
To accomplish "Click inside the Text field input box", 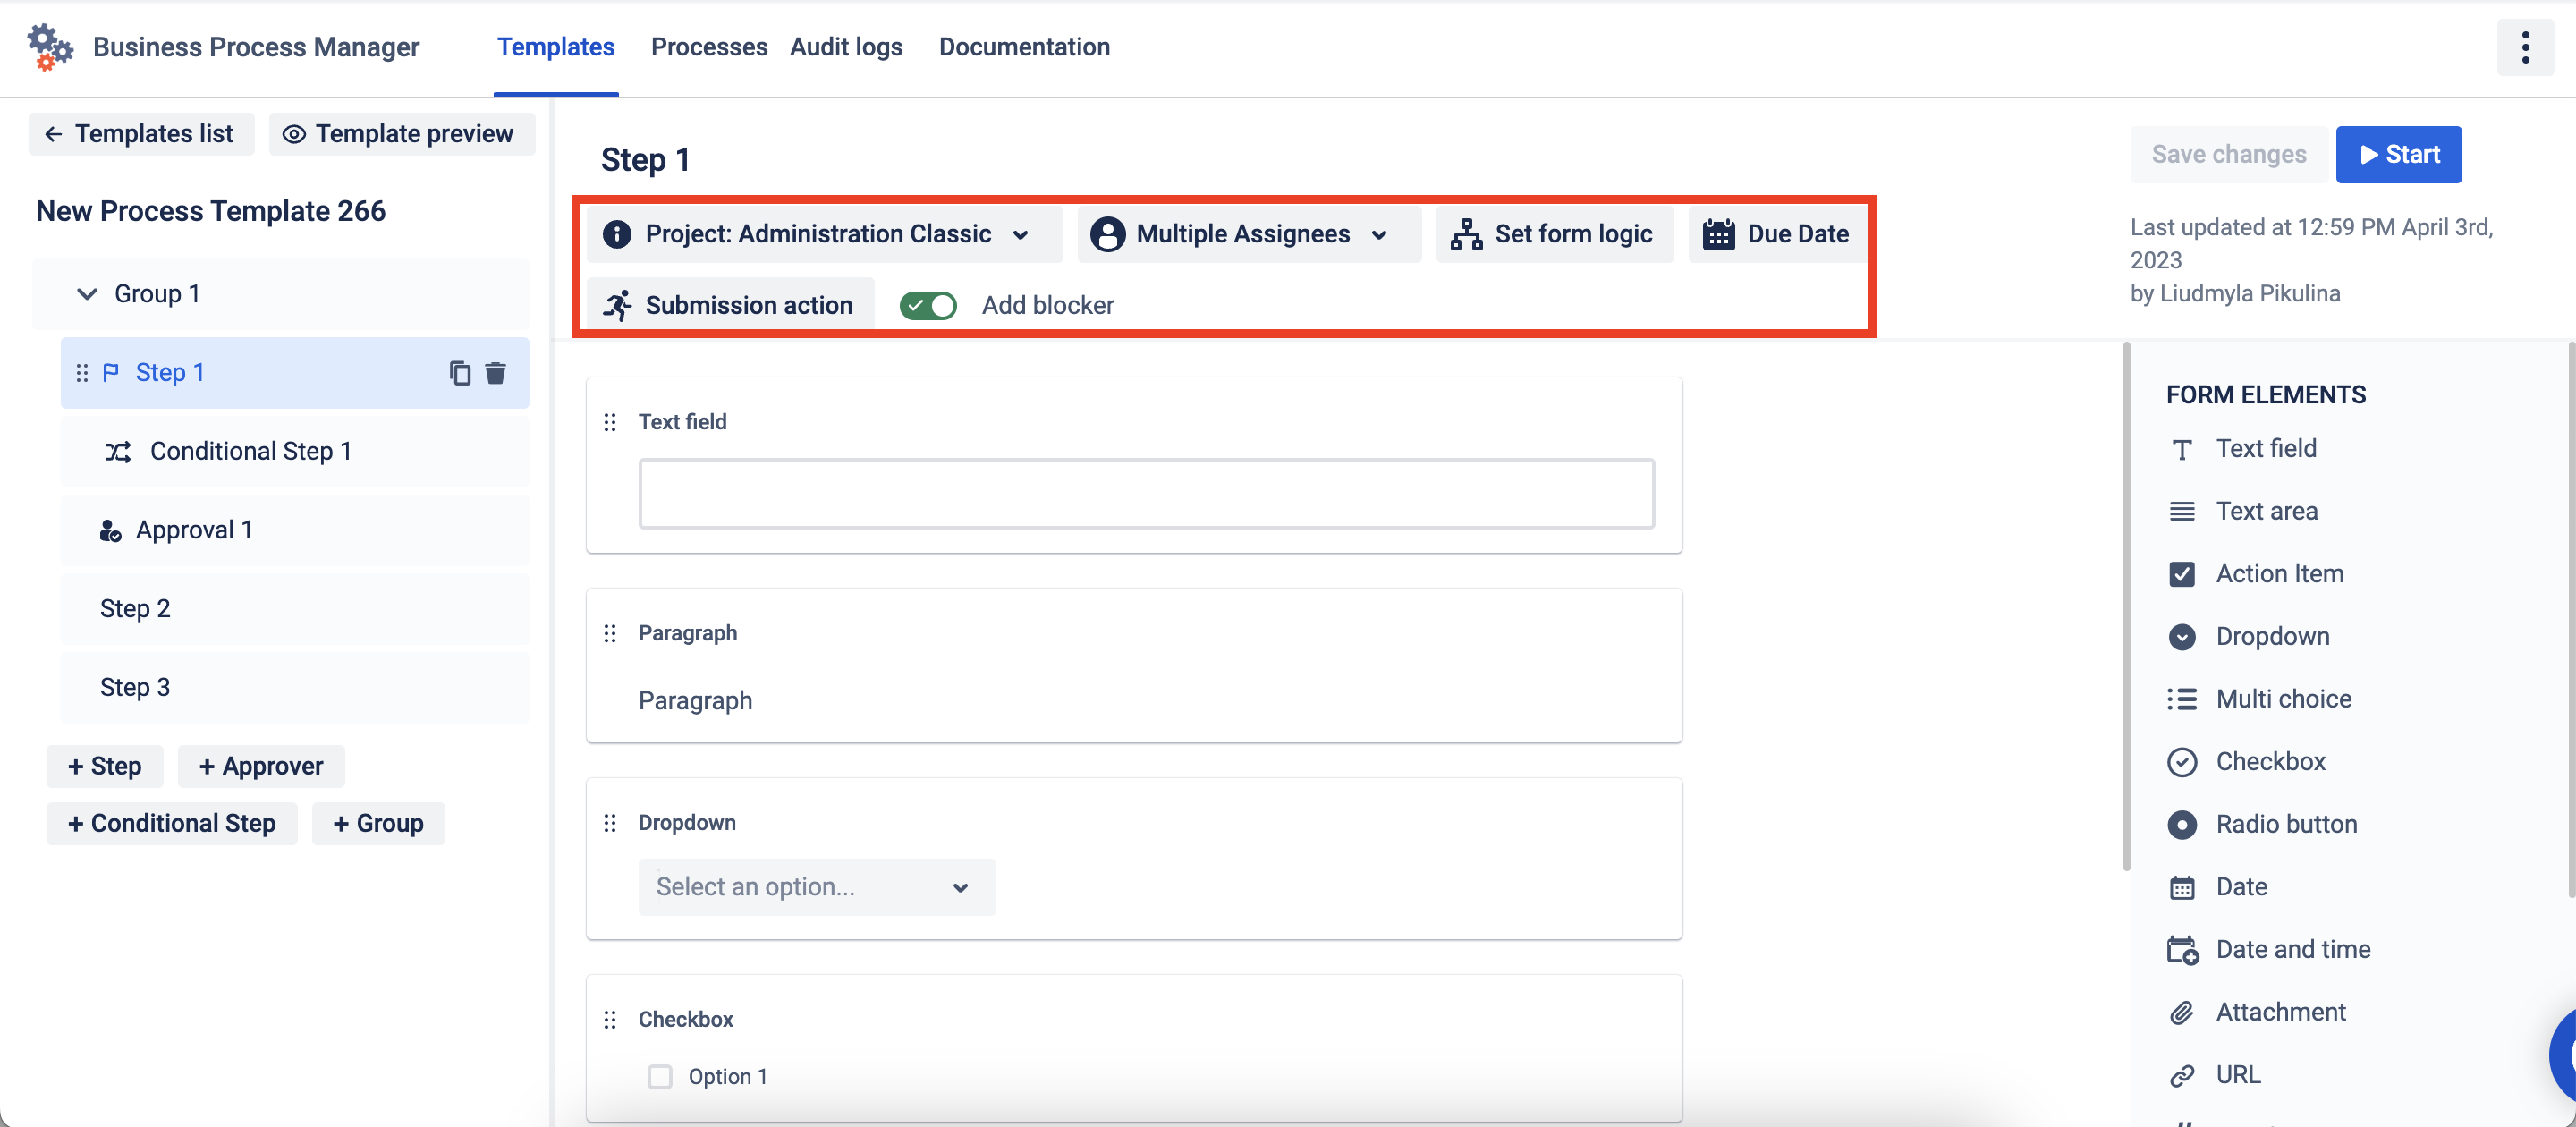I will (x=1145, y=493).
